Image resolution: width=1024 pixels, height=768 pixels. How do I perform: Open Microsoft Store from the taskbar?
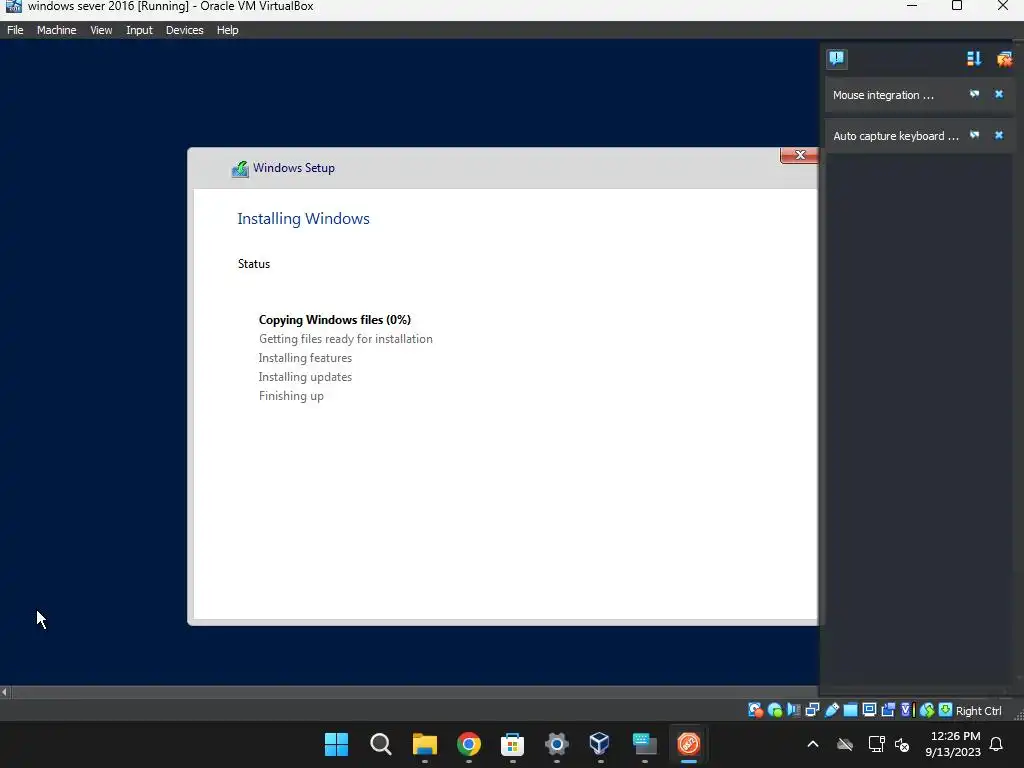pyautogui.click(x=513, y=744)
